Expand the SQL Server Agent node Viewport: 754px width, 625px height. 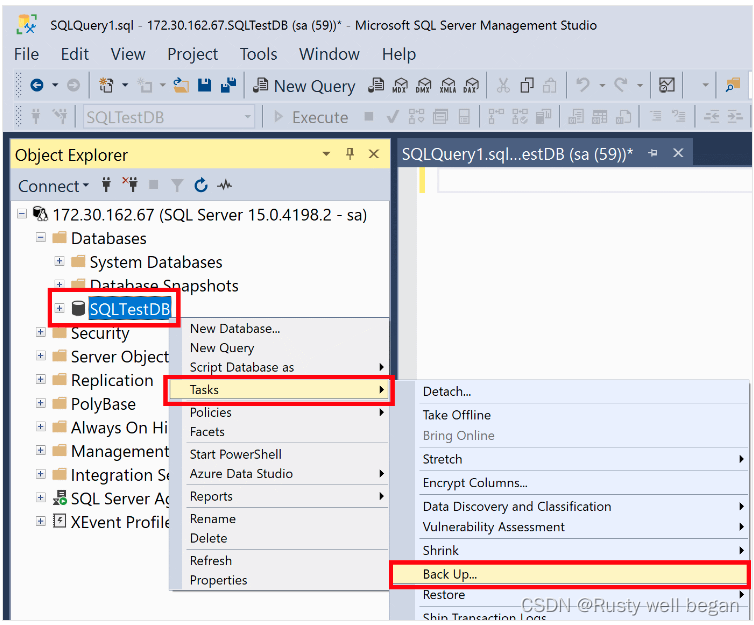(41, 498)
